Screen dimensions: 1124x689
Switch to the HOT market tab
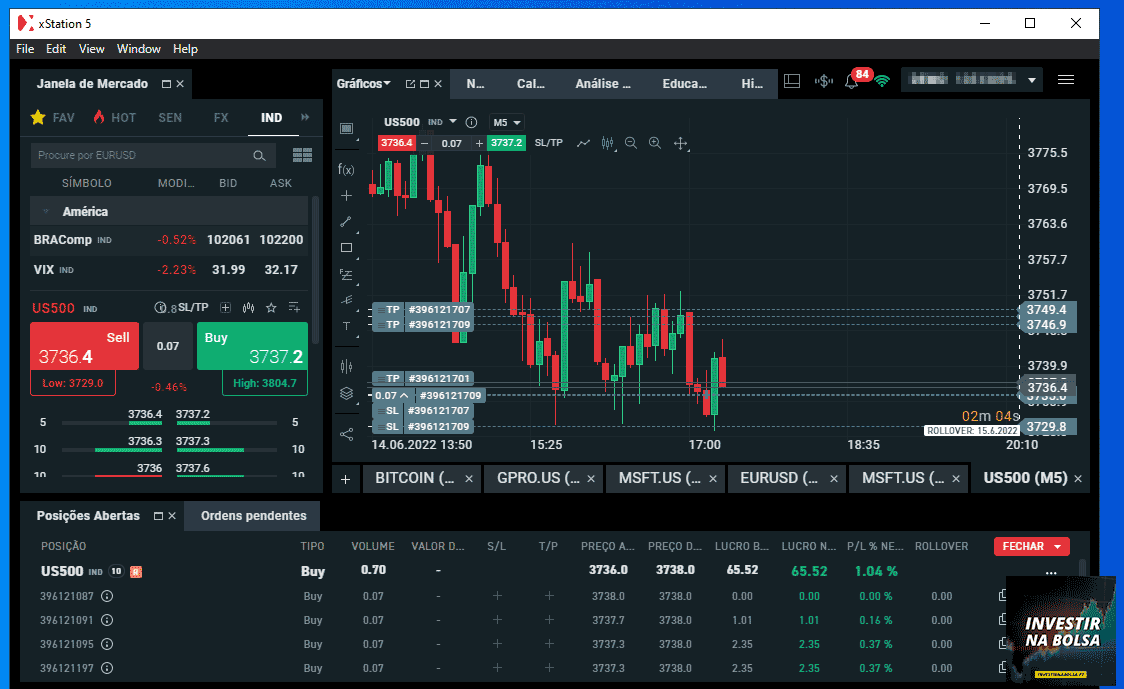pos(114,118)
